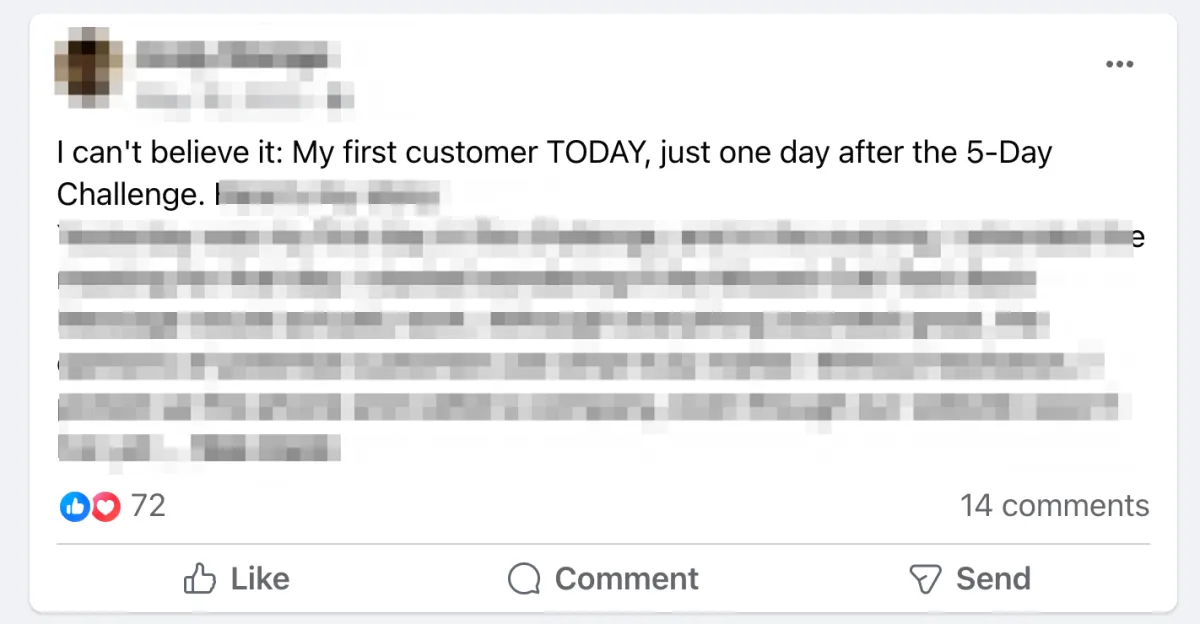Open the 14 comments link
The height and width of the screenshot is (624, 1200).
1055,506
